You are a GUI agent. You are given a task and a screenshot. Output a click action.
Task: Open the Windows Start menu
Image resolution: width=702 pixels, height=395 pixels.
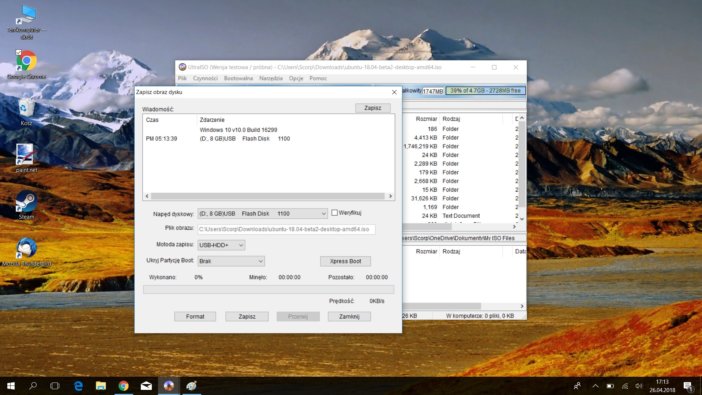pos(11,386)
